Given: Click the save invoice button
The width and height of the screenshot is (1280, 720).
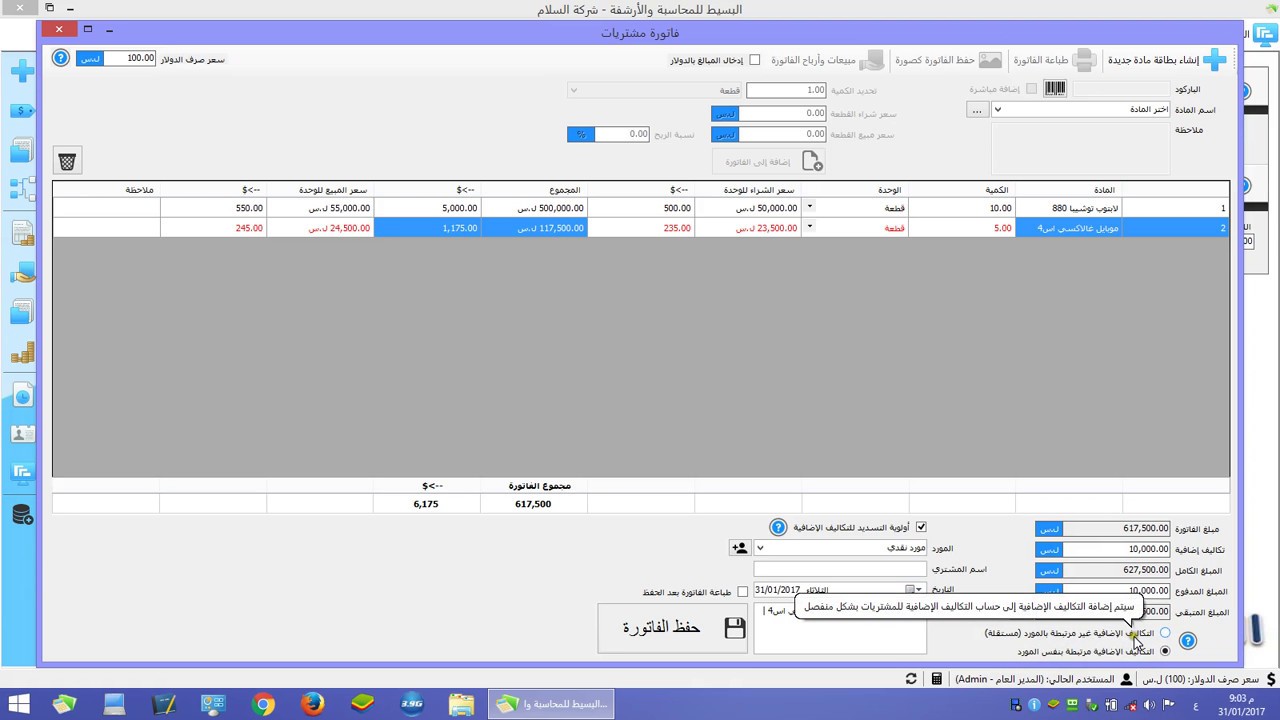Looking at the screenshot, I should [x=672, y=628].
